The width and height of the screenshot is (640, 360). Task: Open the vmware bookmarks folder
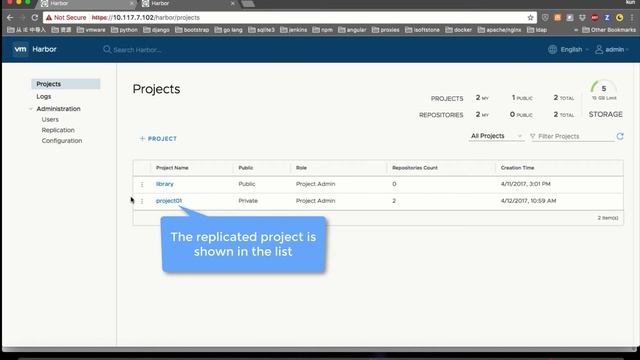click(x=91, y=30)
